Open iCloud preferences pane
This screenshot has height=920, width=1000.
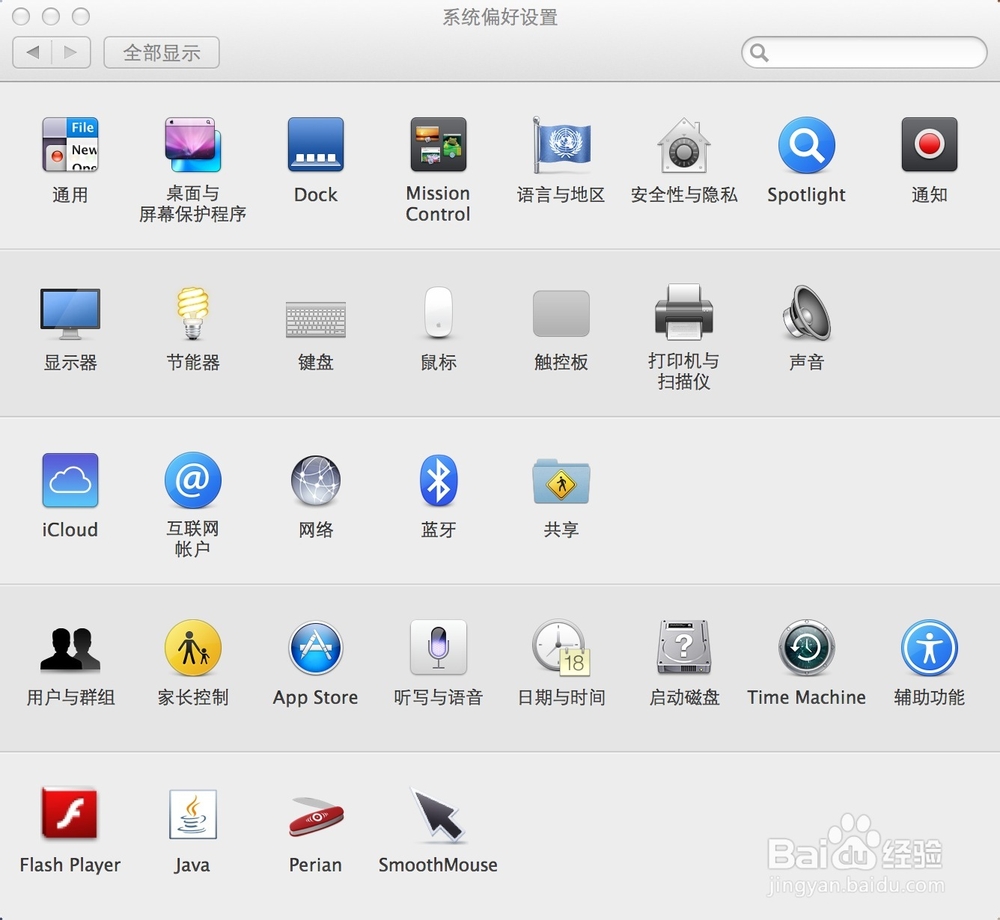click(70, 480)
